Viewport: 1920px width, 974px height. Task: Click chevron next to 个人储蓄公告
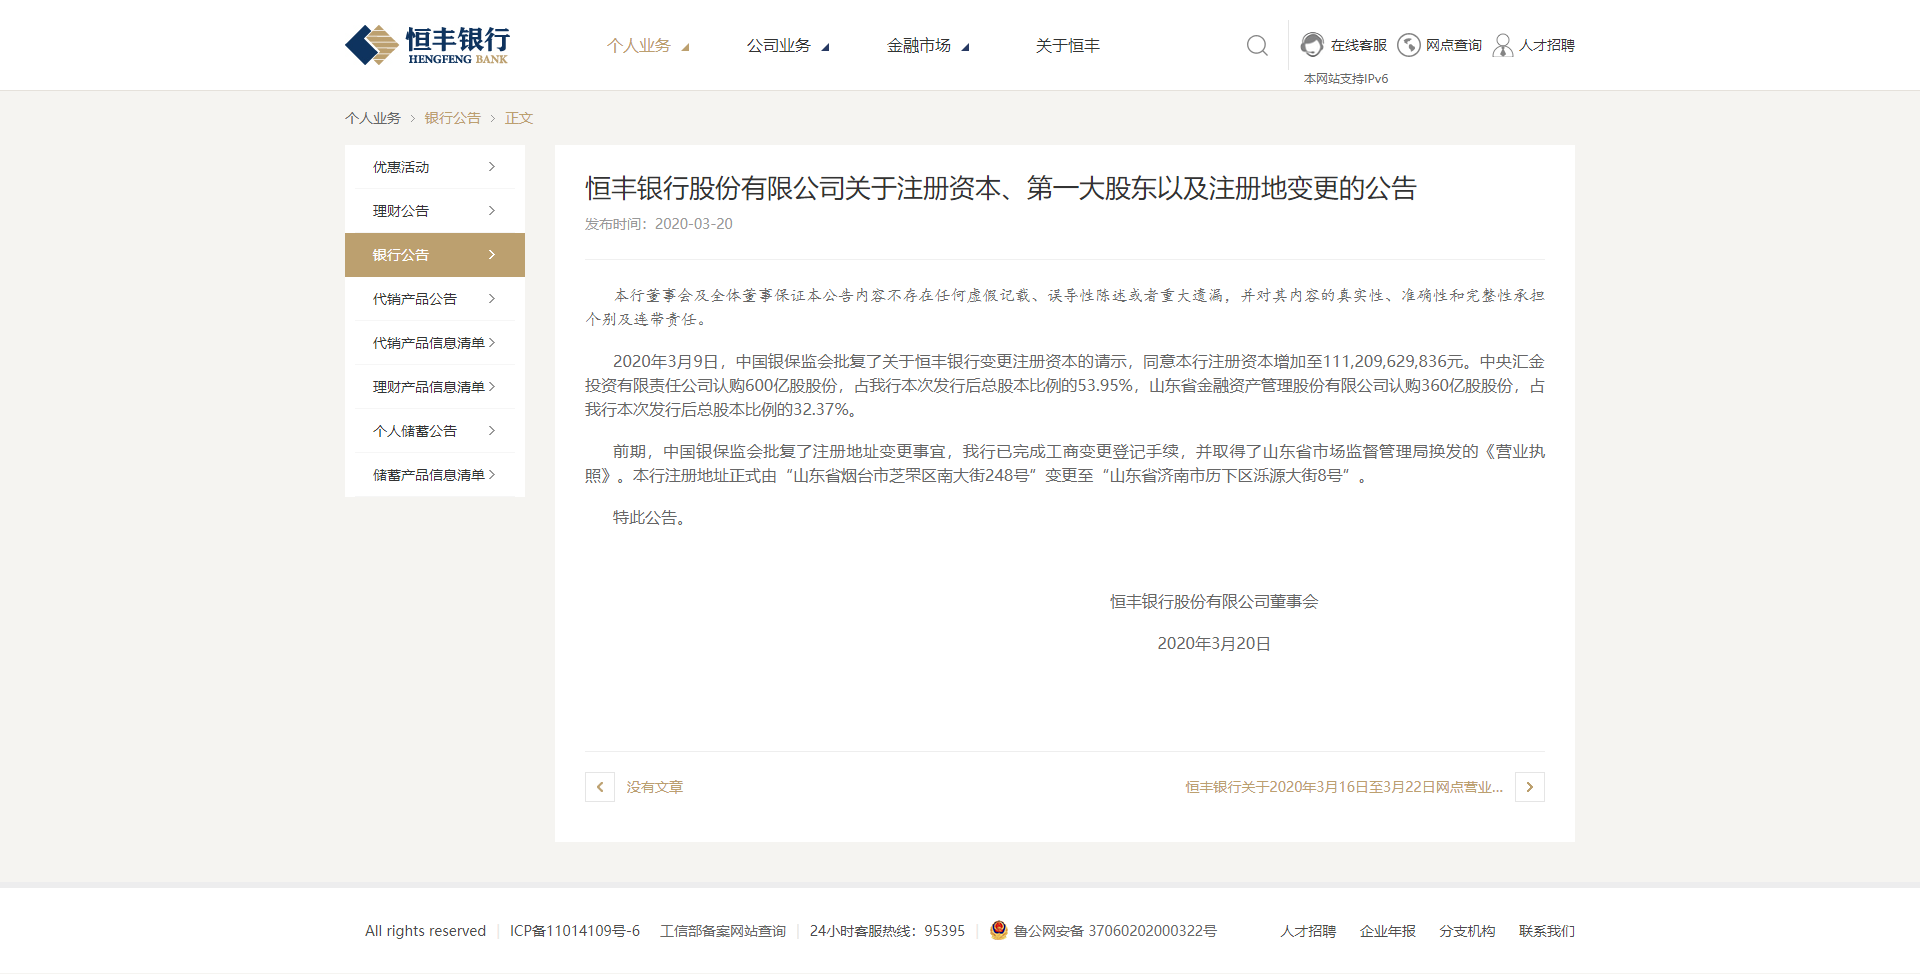click(x=492, y=431)
